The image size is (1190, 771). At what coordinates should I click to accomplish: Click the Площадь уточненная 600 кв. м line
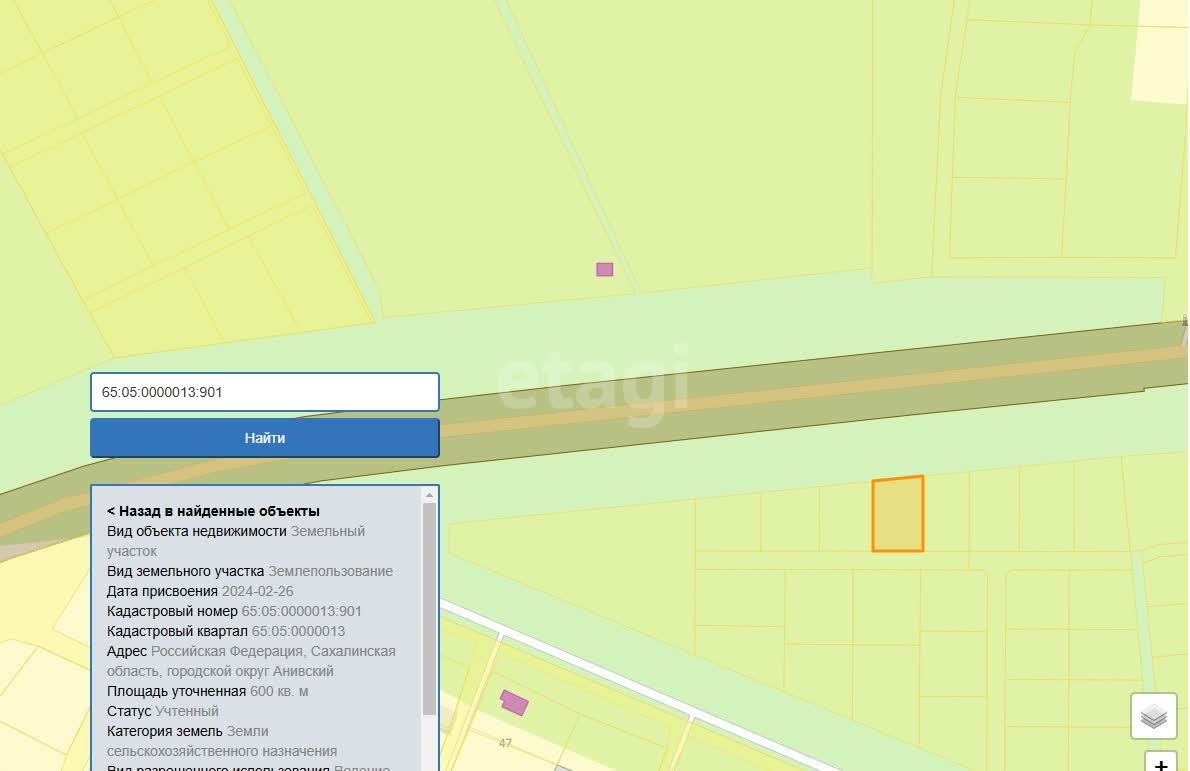click(x=208, y=691)
